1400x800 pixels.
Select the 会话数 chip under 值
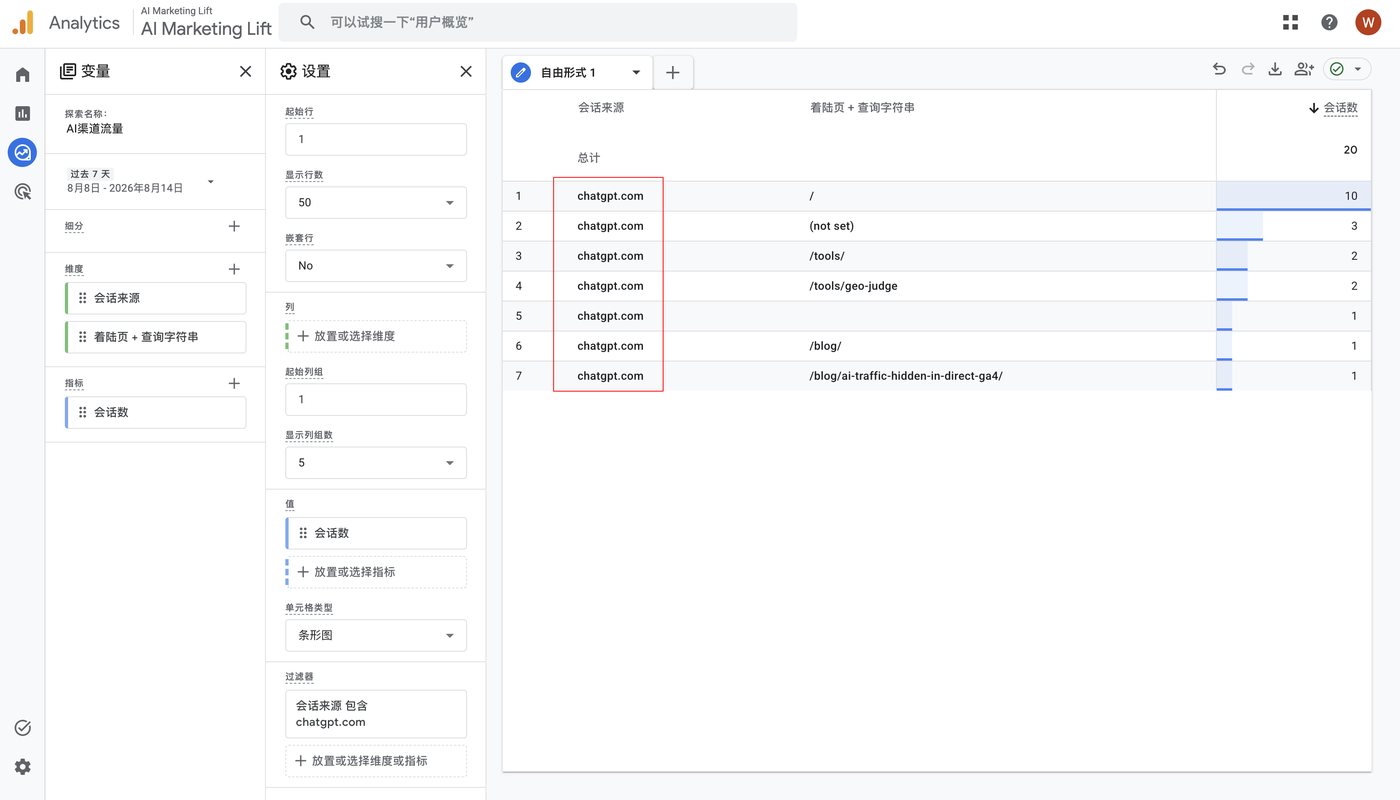[376, 533]
